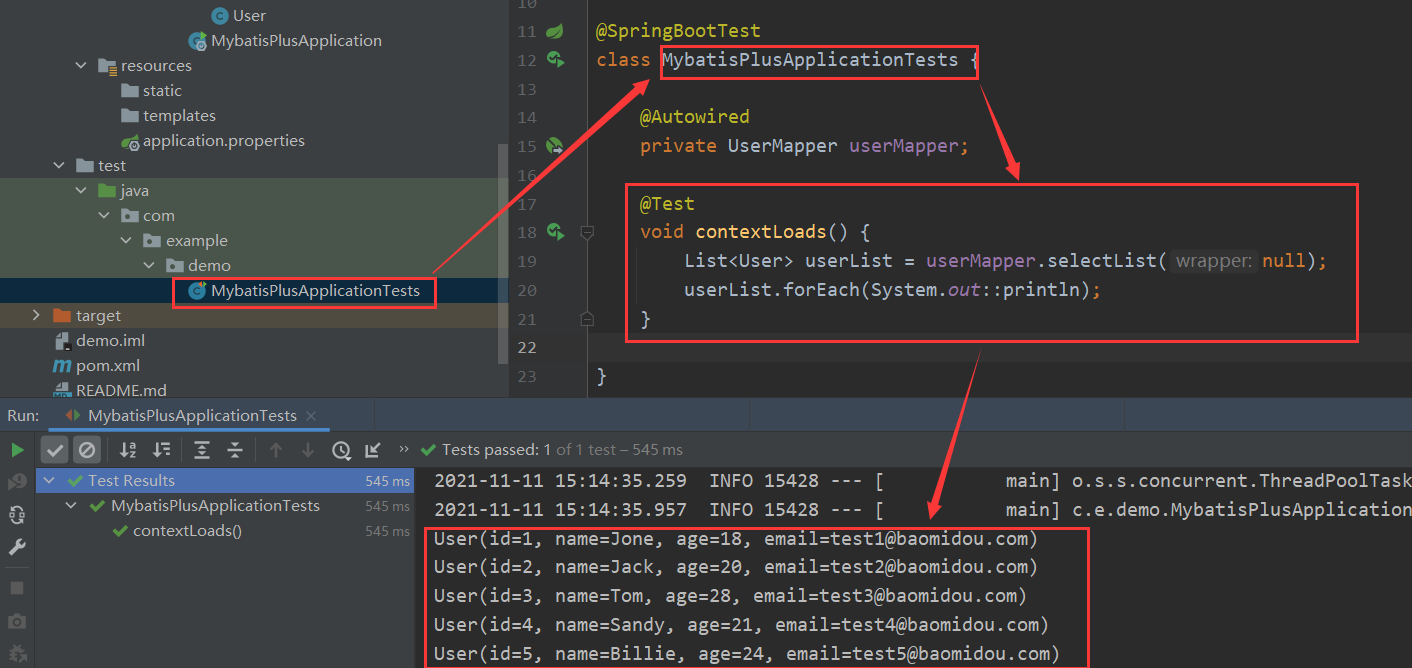Collapse the test folder

[x=59, y=166]
